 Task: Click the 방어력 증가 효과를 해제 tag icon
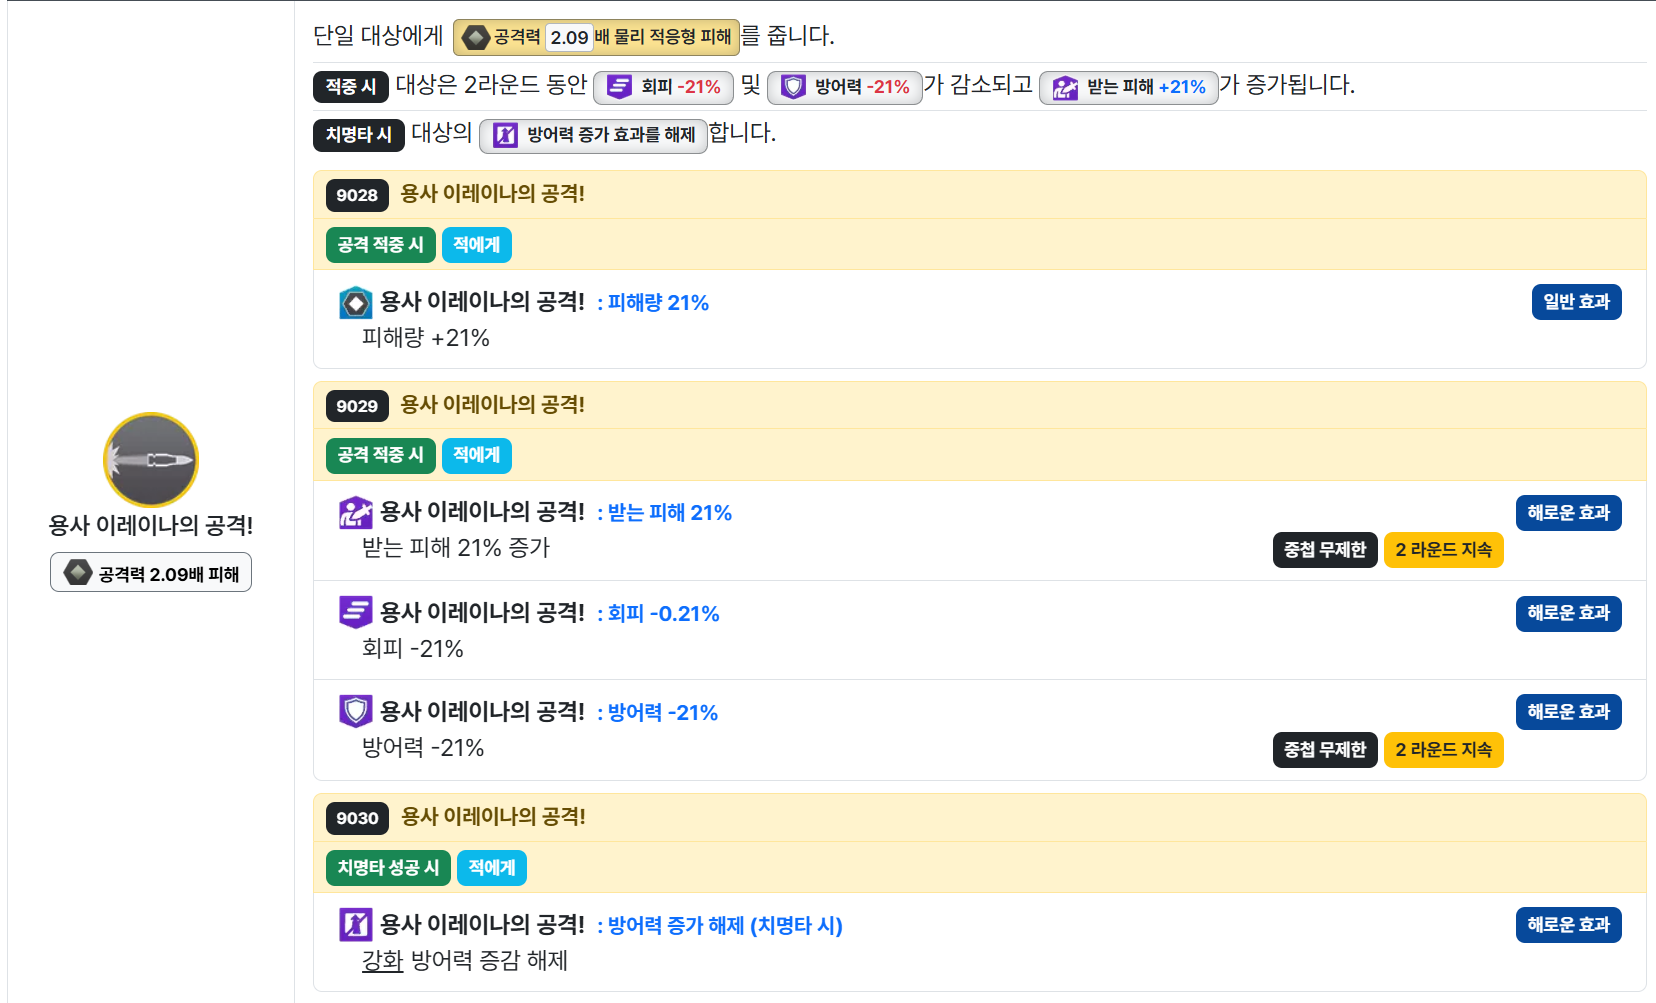pyautogui.click(x=505, y=135)
